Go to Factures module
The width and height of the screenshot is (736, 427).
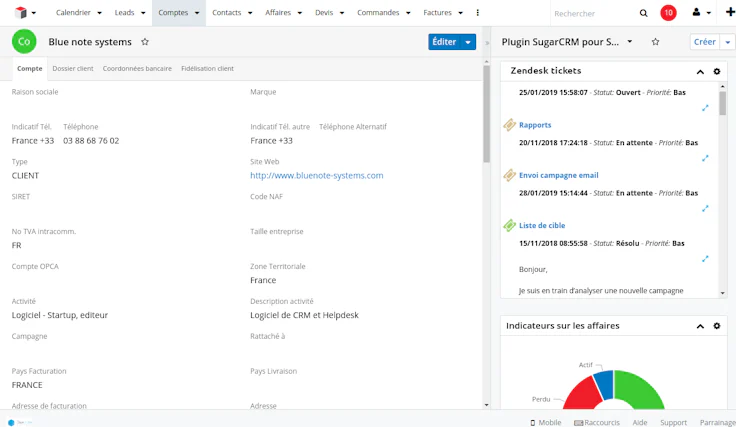click(437, 13)
